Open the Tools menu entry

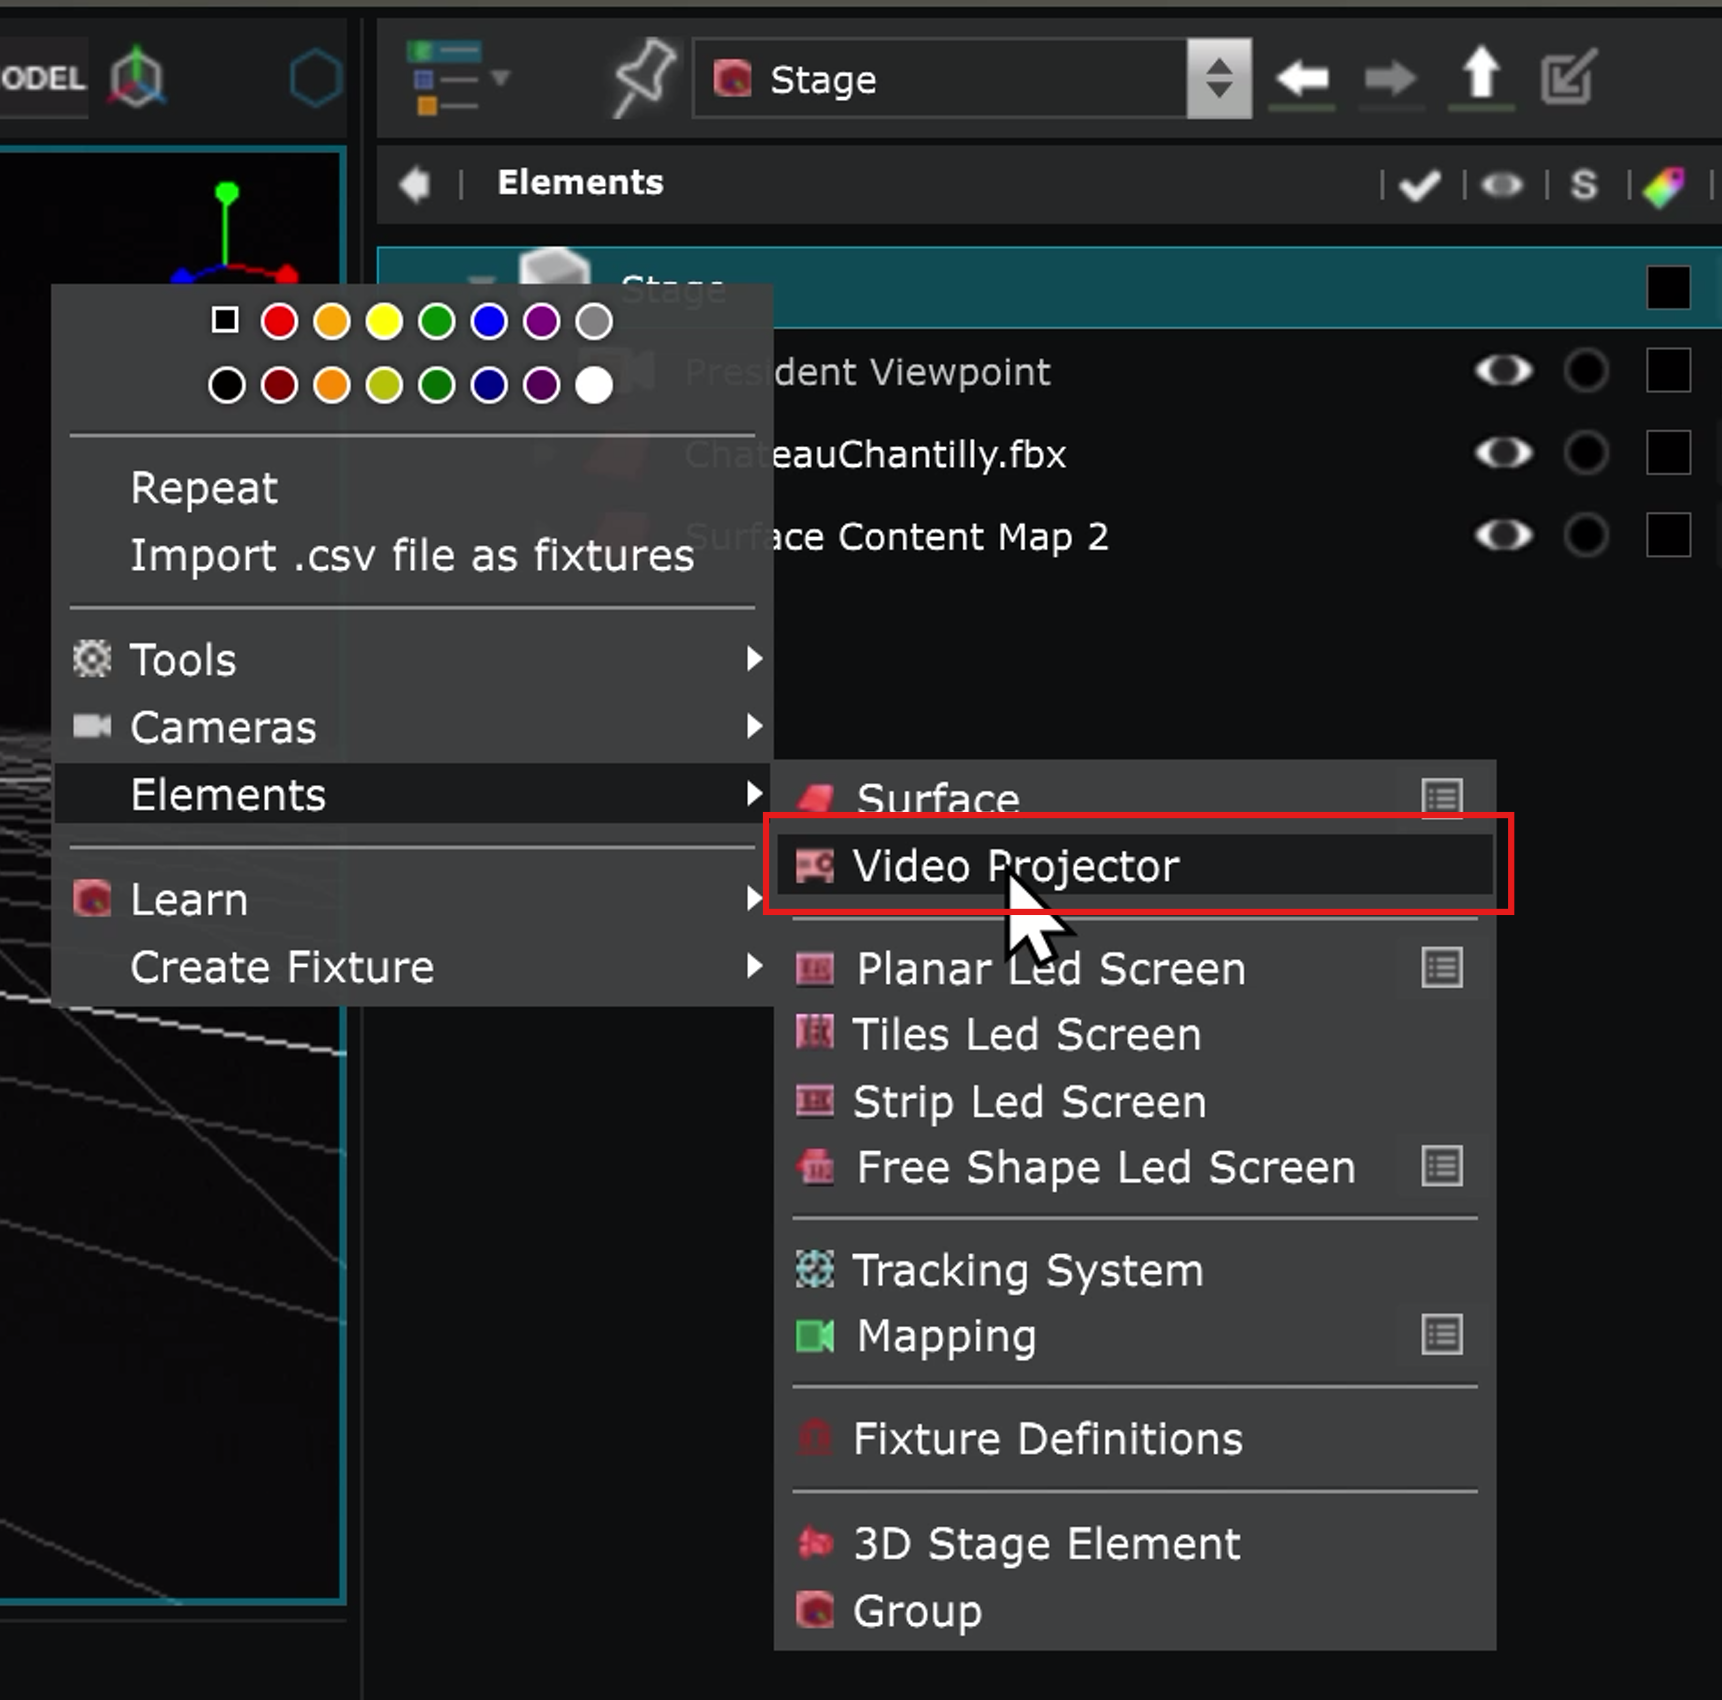coord(412,659)
